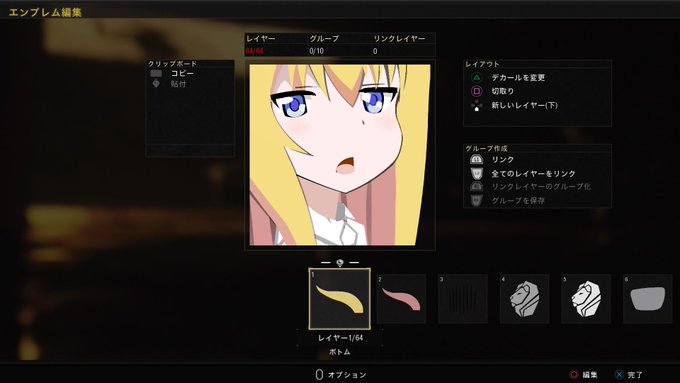Click the triangle button icon for デカールを変更
680x383 pixels.
[476, 78]
